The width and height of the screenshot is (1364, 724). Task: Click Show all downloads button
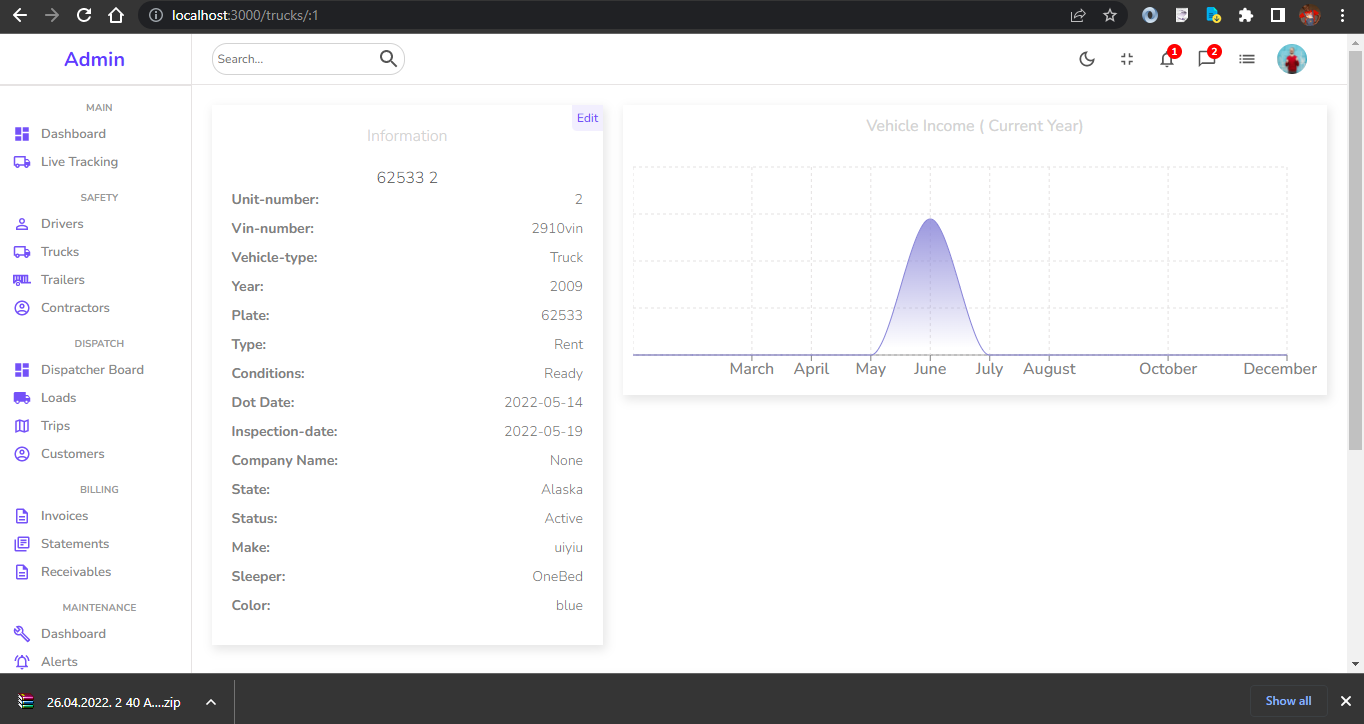pyautogui.click(x=1288, y=701)
